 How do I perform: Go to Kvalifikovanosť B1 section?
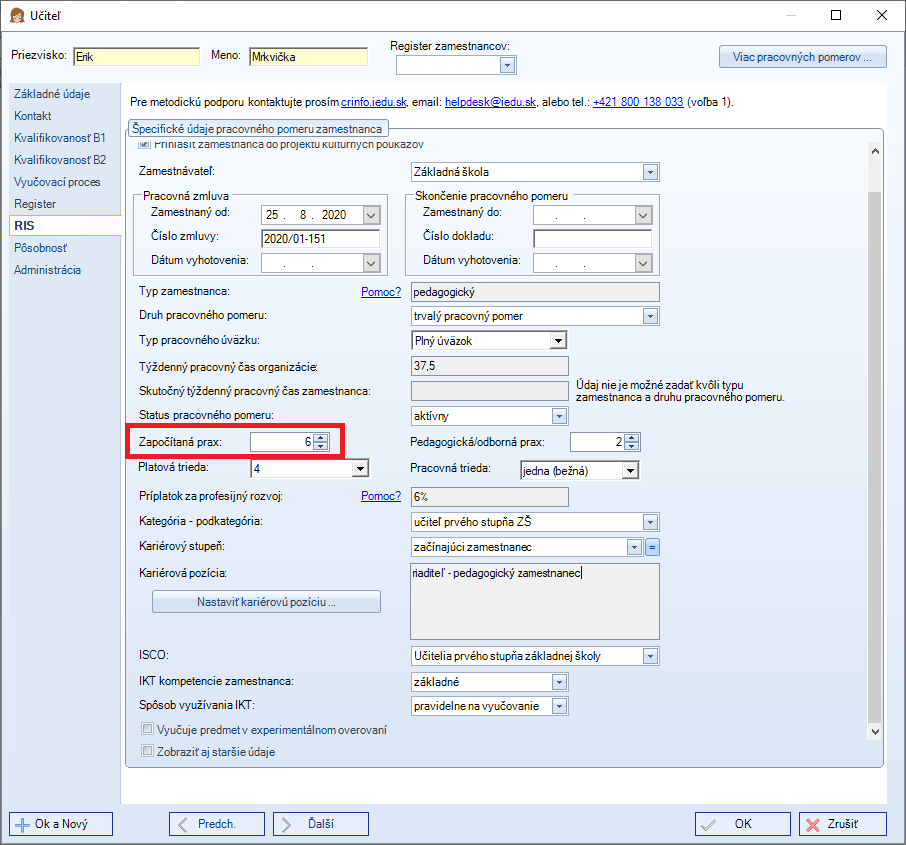coord(60,138)
